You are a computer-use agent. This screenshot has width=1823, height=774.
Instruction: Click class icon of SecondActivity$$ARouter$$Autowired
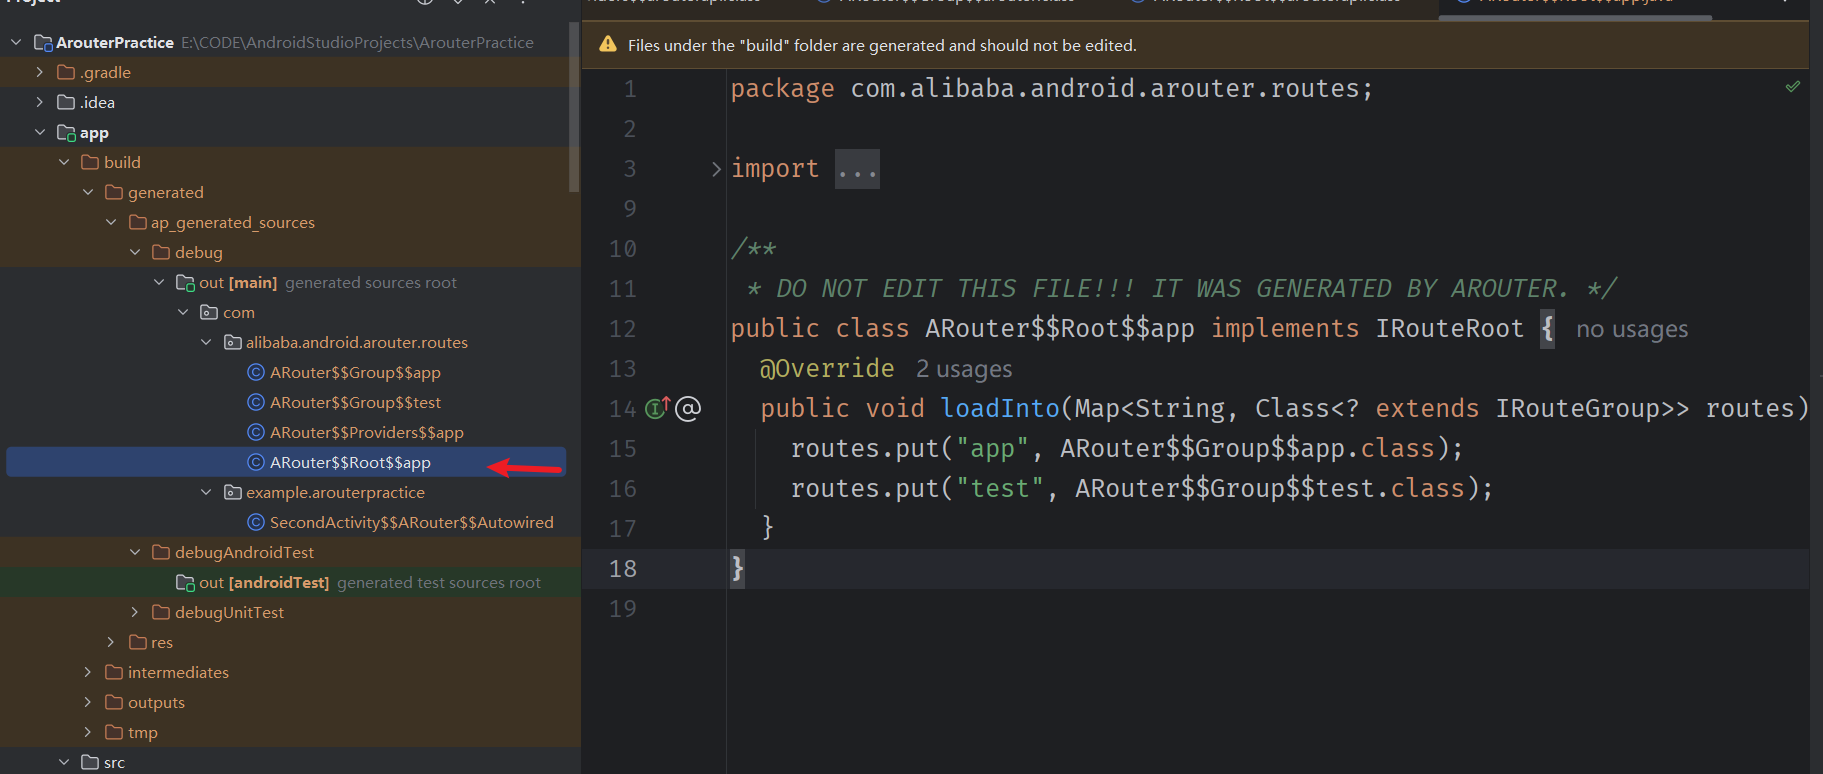click(256, 522)
